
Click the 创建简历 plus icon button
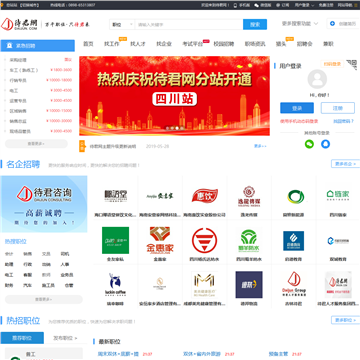tap(332, 24)
